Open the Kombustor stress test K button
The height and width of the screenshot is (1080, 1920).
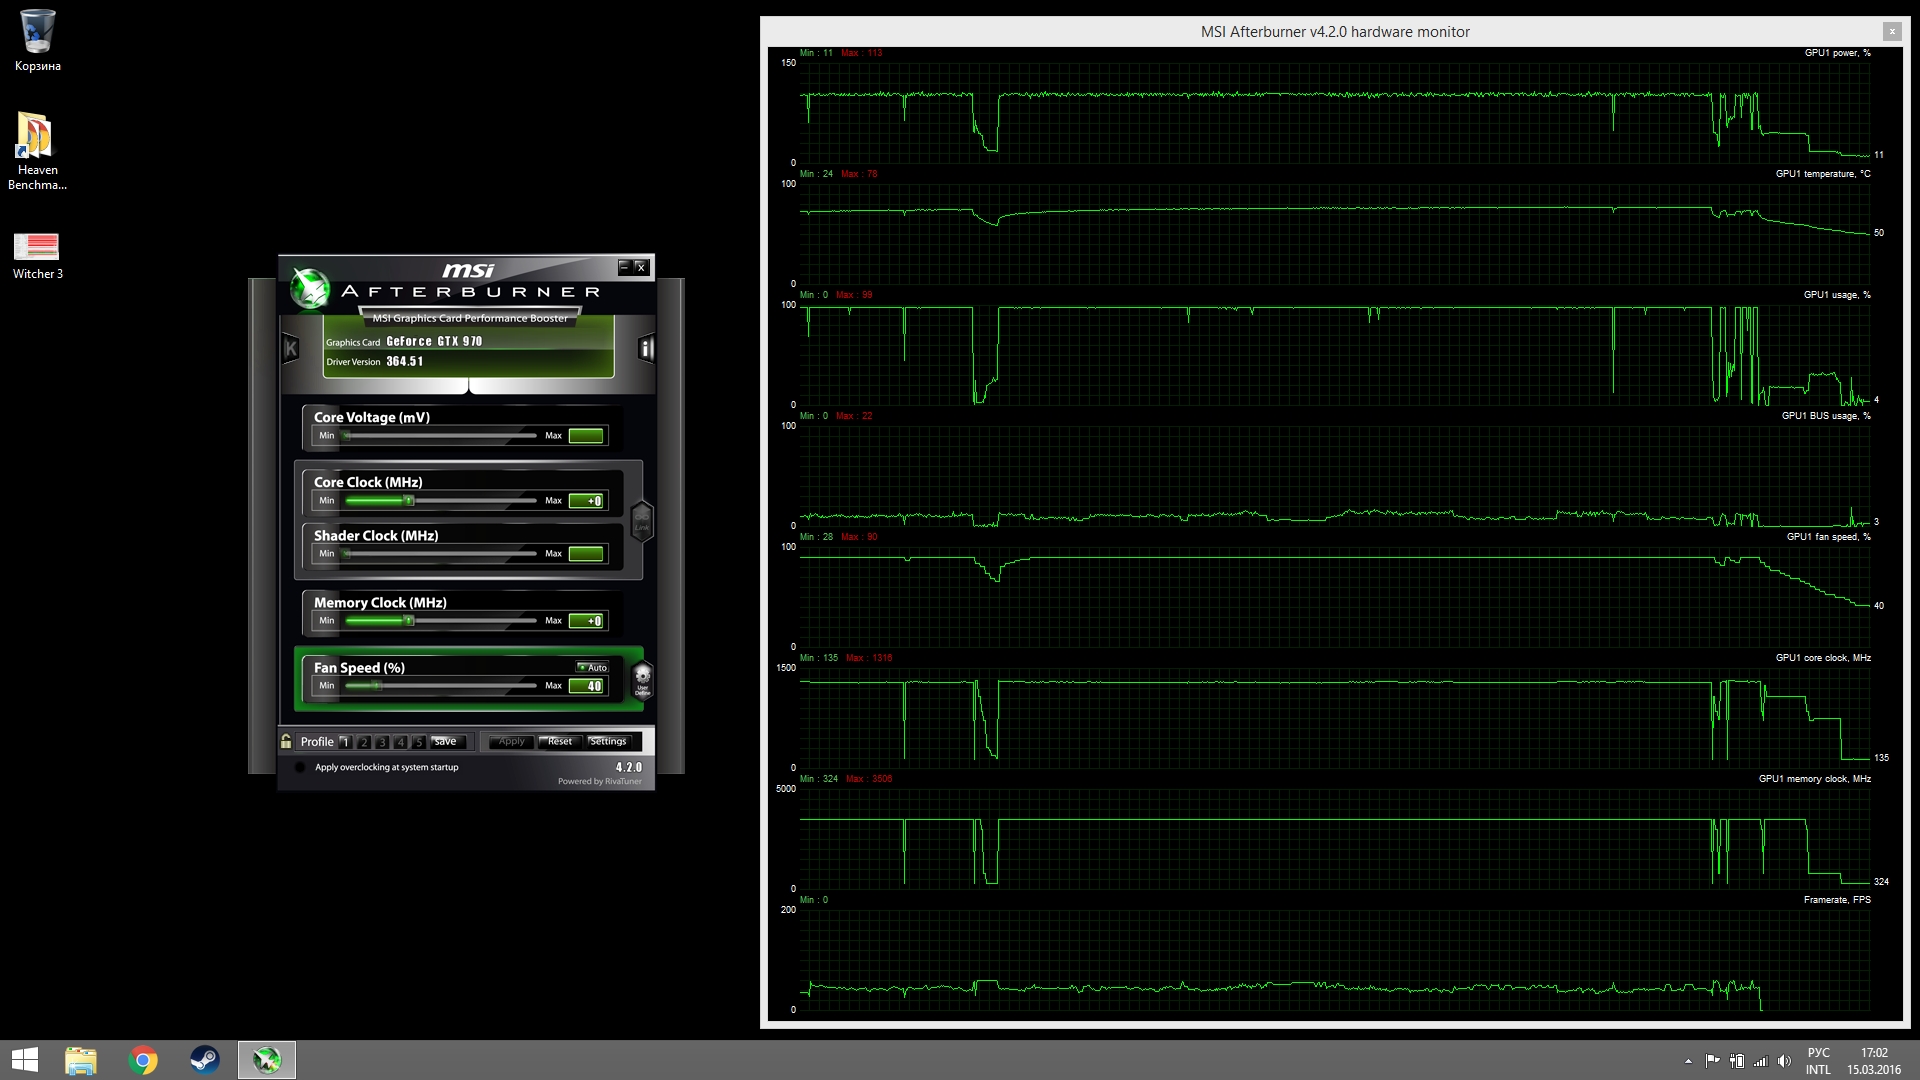(290, 348)
